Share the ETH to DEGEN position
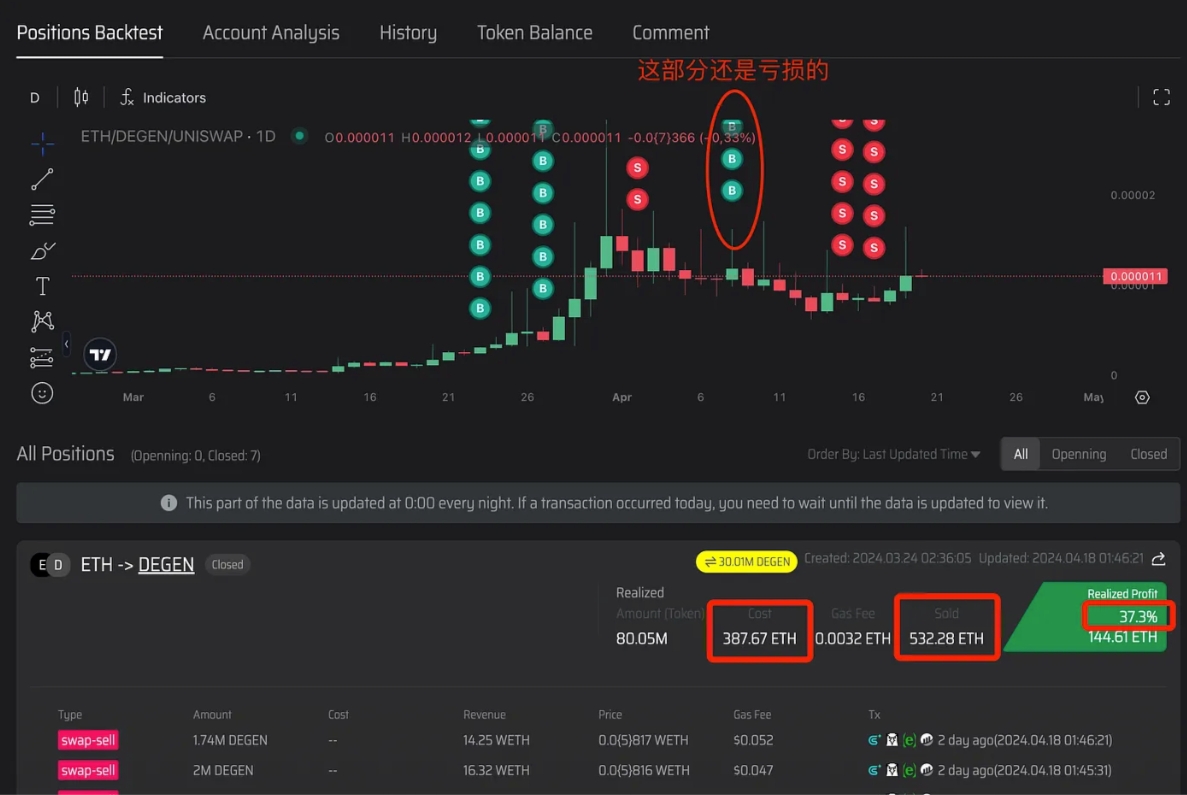 [1159, 559]
